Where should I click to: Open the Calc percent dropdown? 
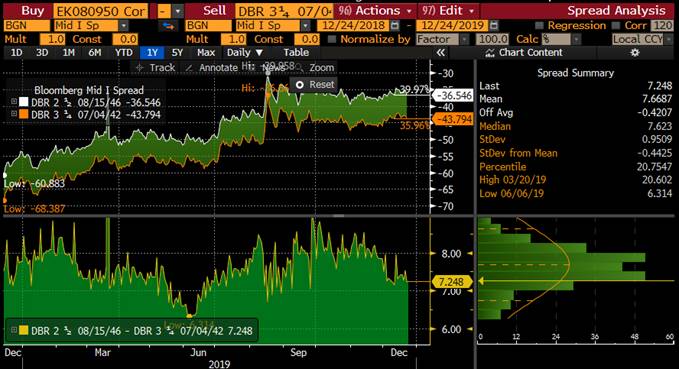pos(576,40)
